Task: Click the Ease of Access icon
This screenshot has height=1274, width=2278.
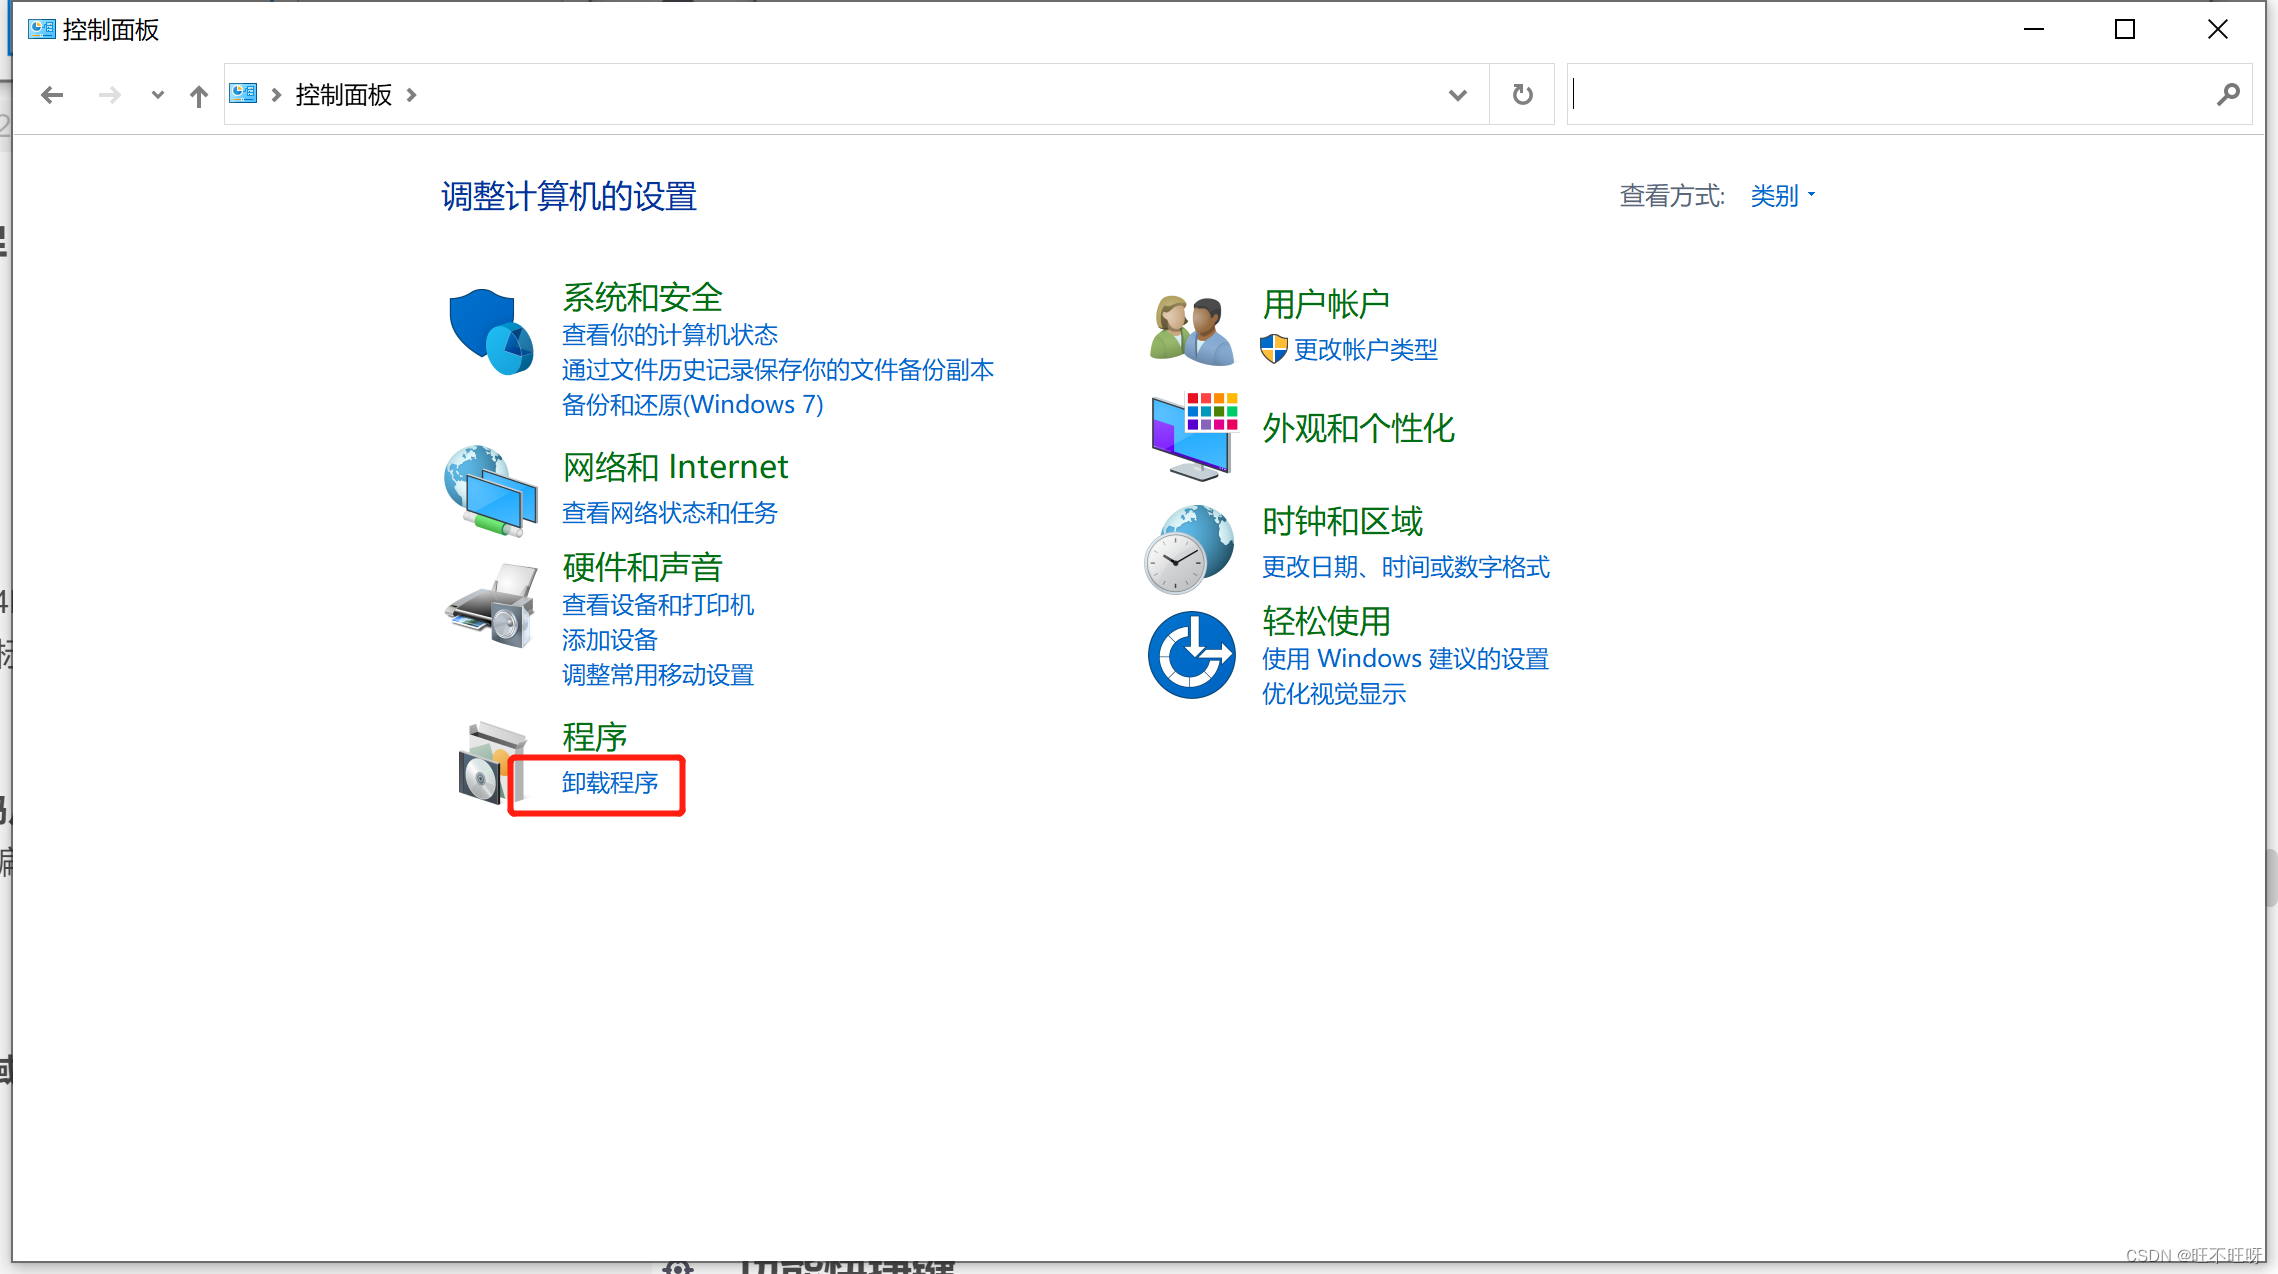Action: pos(1191,655)
